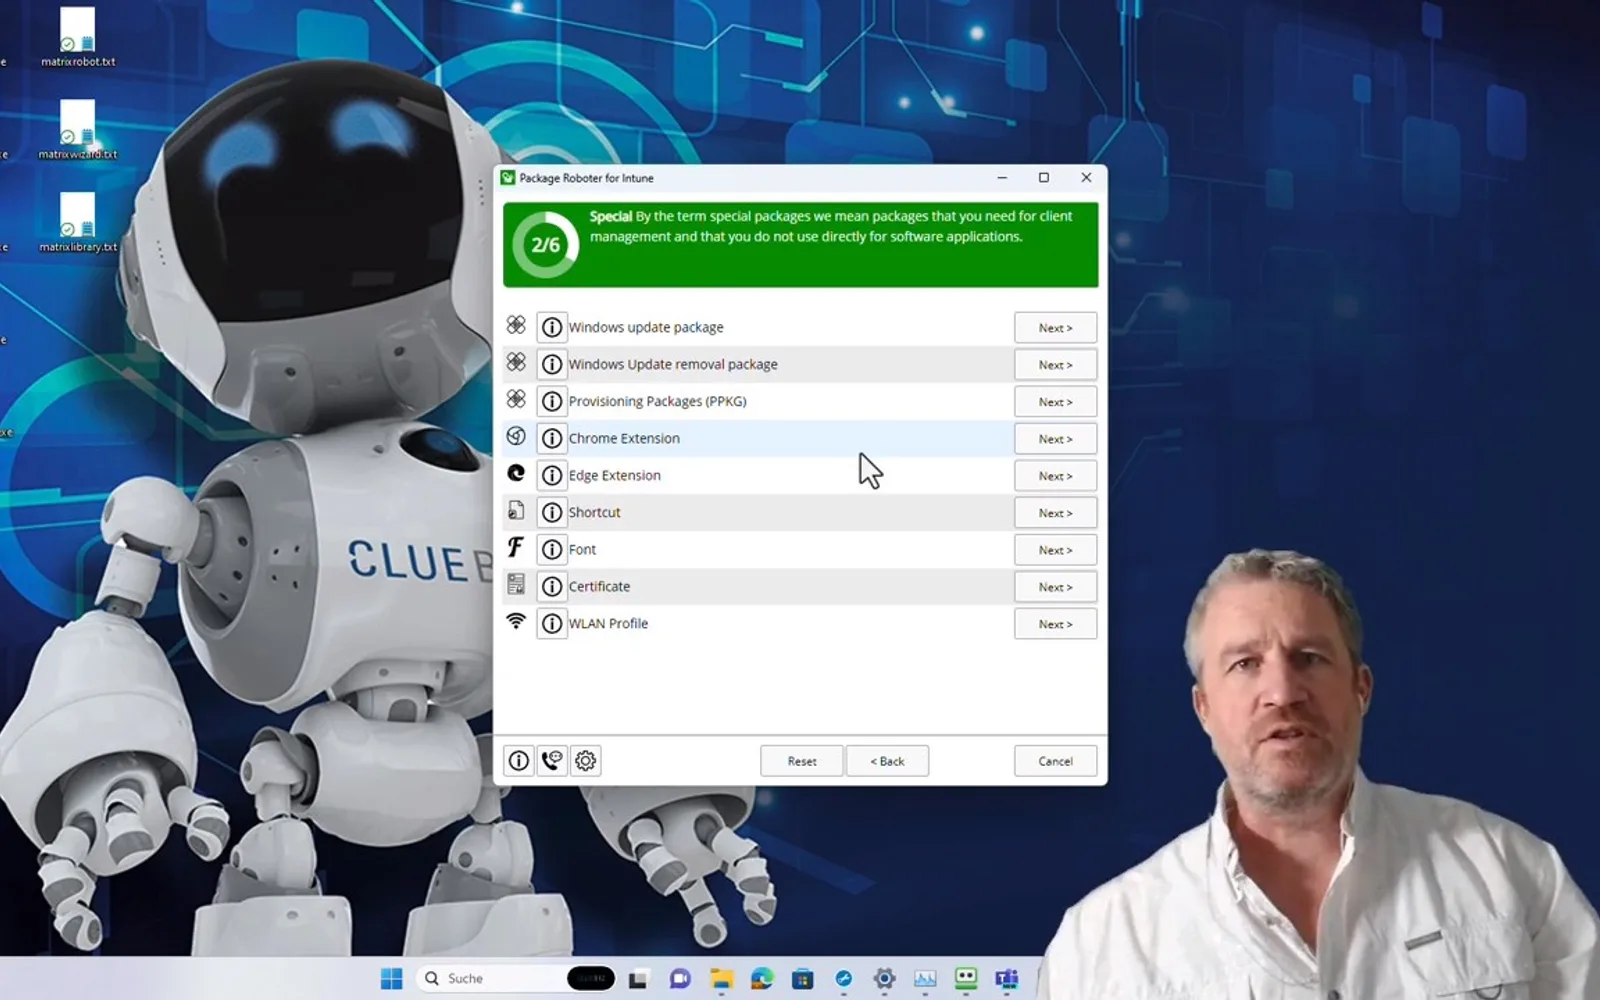Show info for Edge Extension
Screen dimensions: 1600x1000
coord(552,475)
